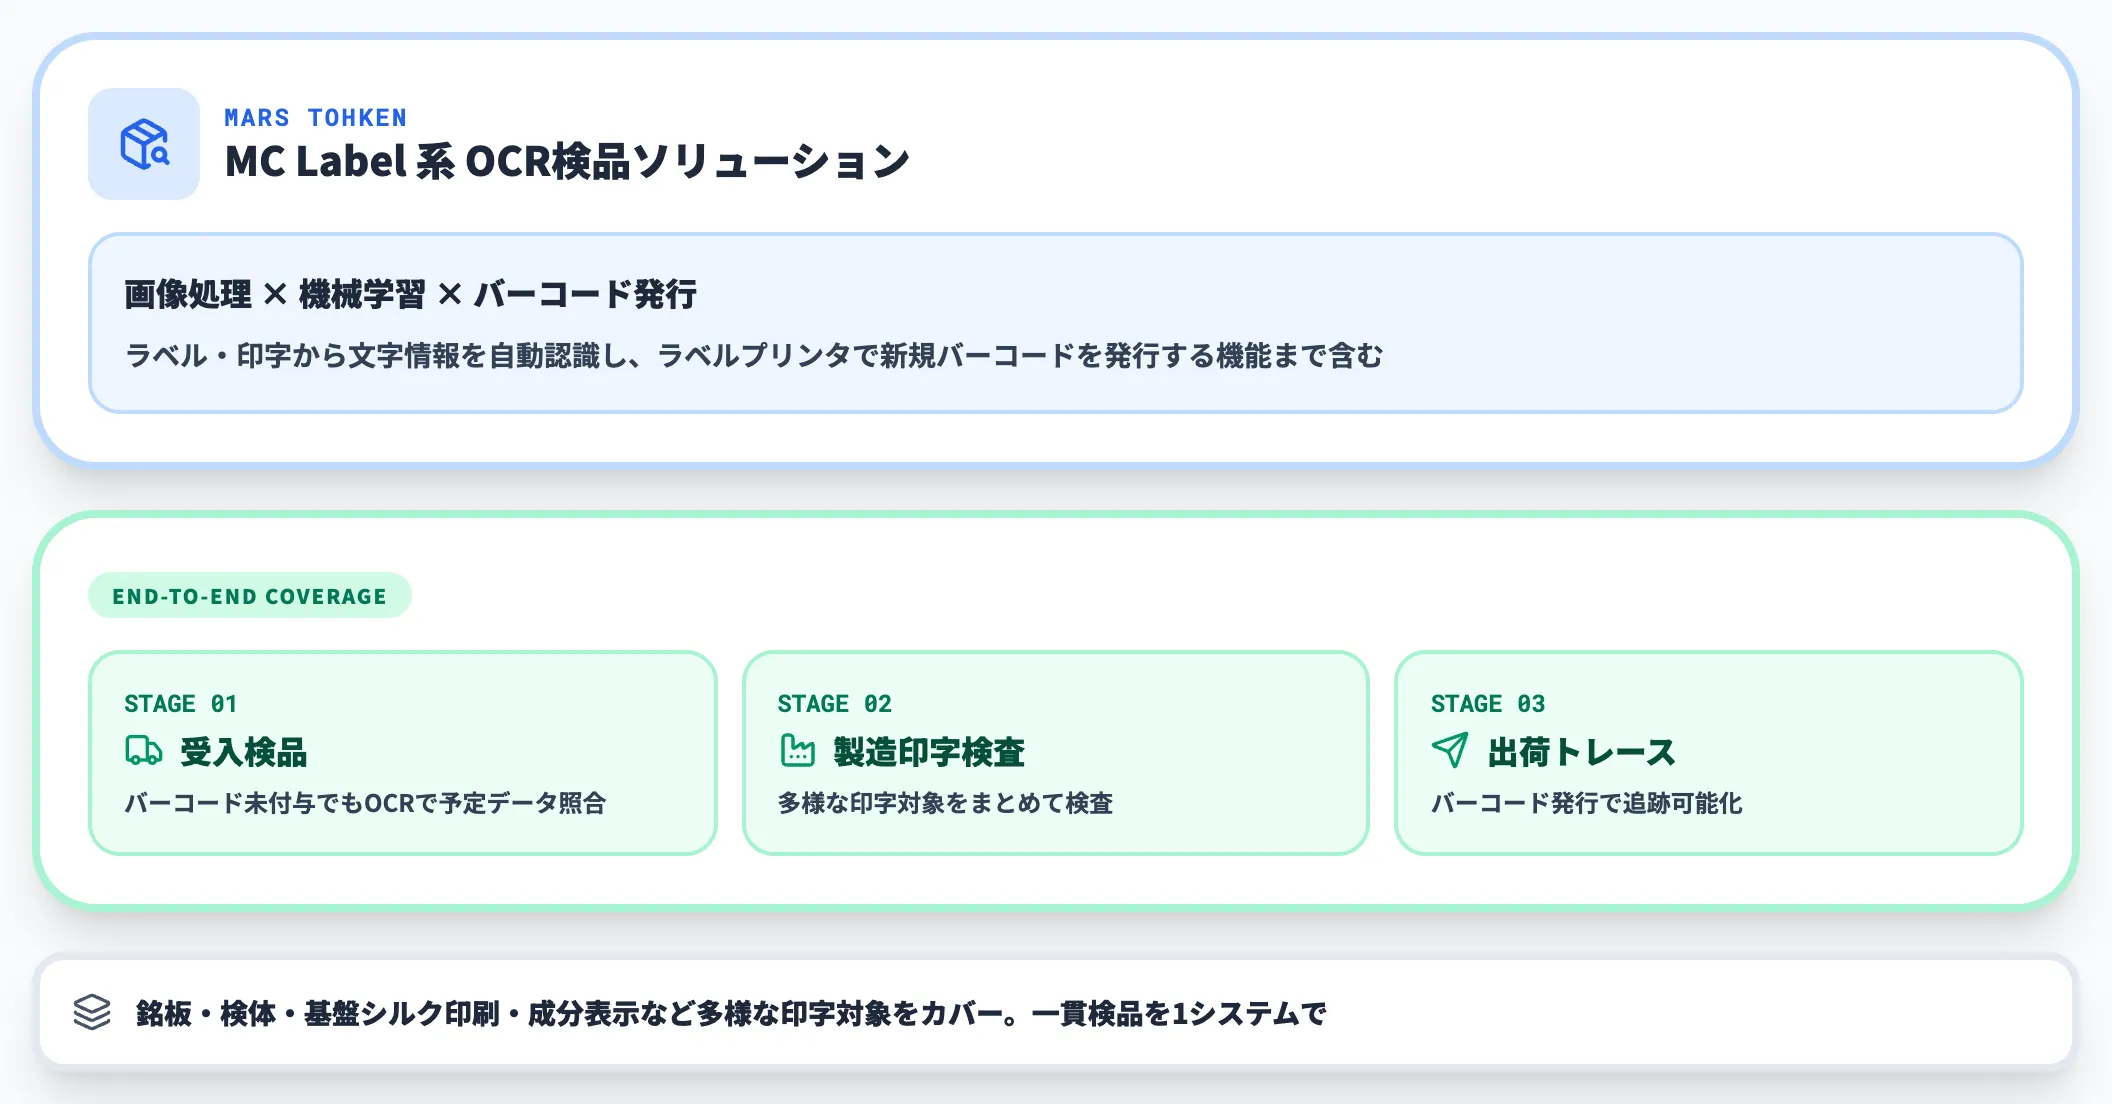Click the STAGE 03 label
Image resolution: width=2112 pixels, height=1104 pixels.
click(1487, 704)
